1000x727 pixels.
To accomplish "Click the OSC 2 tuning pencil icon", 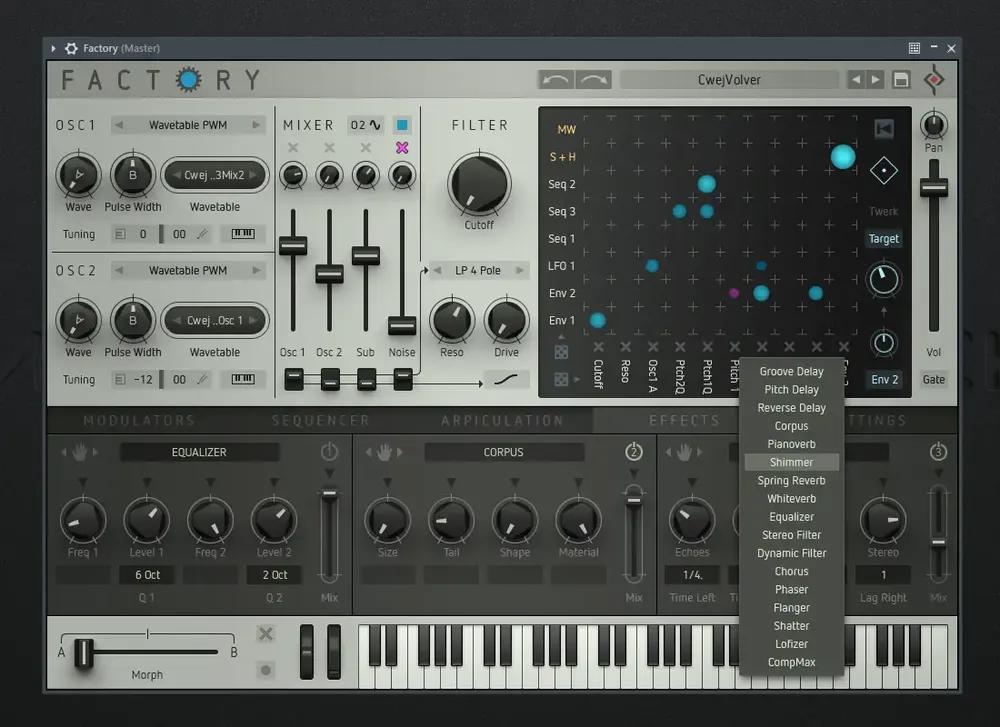I will tap(202, 379).
